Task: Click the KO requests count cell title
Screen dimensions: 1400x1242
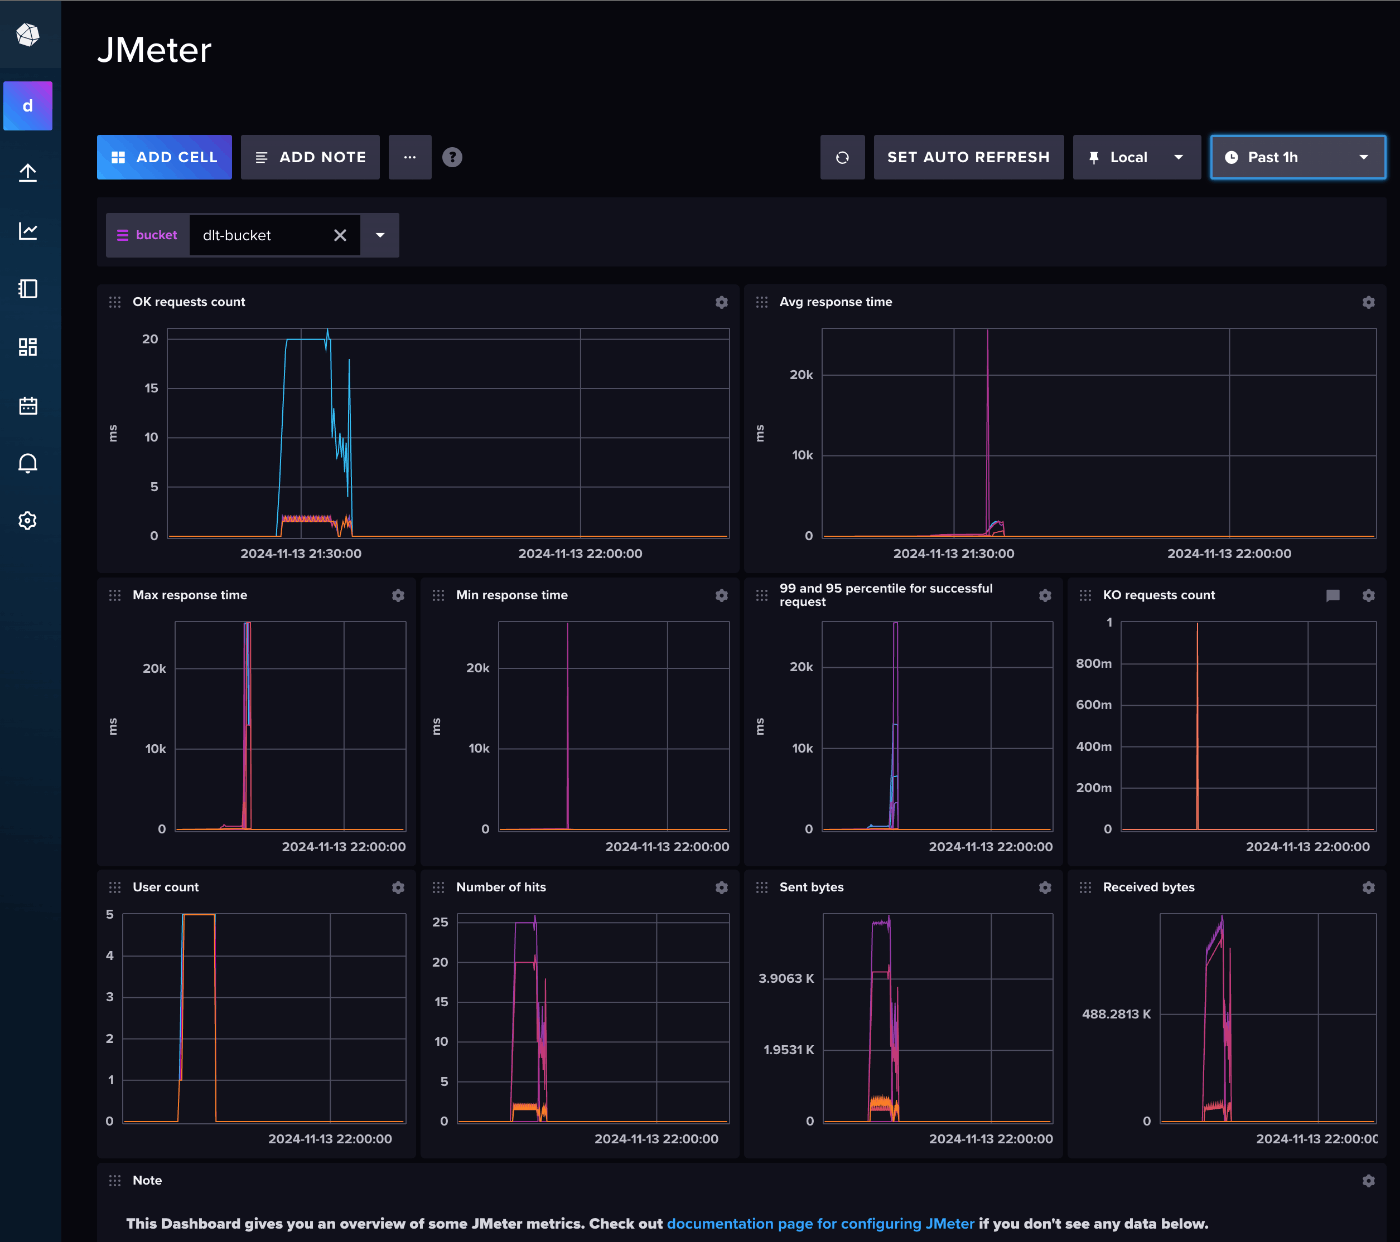Action: [1159, 595]
